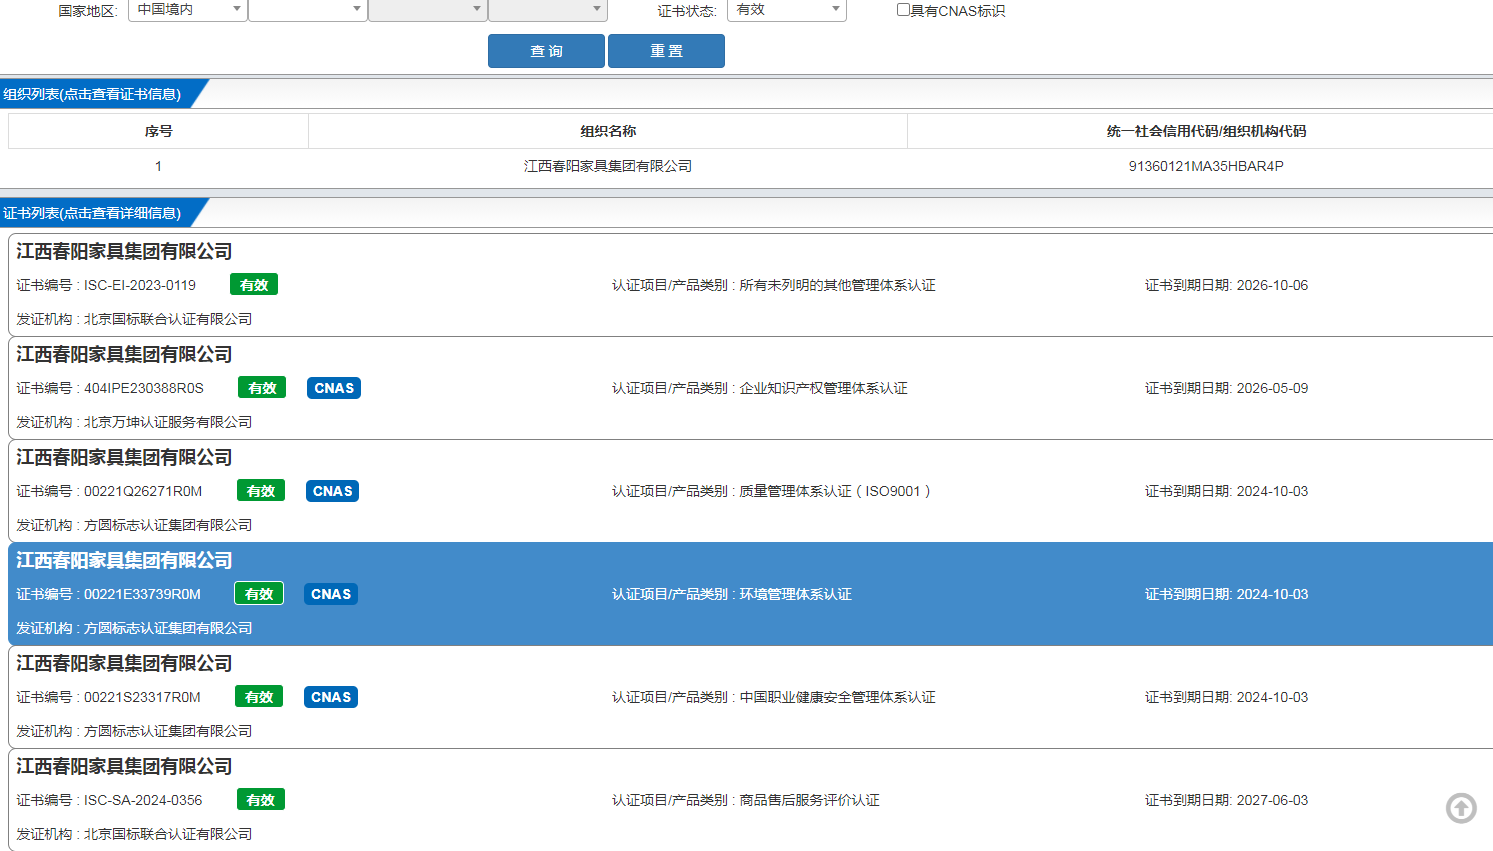1493x851 pixels.
Task: Click the expiry date 2026-05-09
Action: click(1272, 388)
